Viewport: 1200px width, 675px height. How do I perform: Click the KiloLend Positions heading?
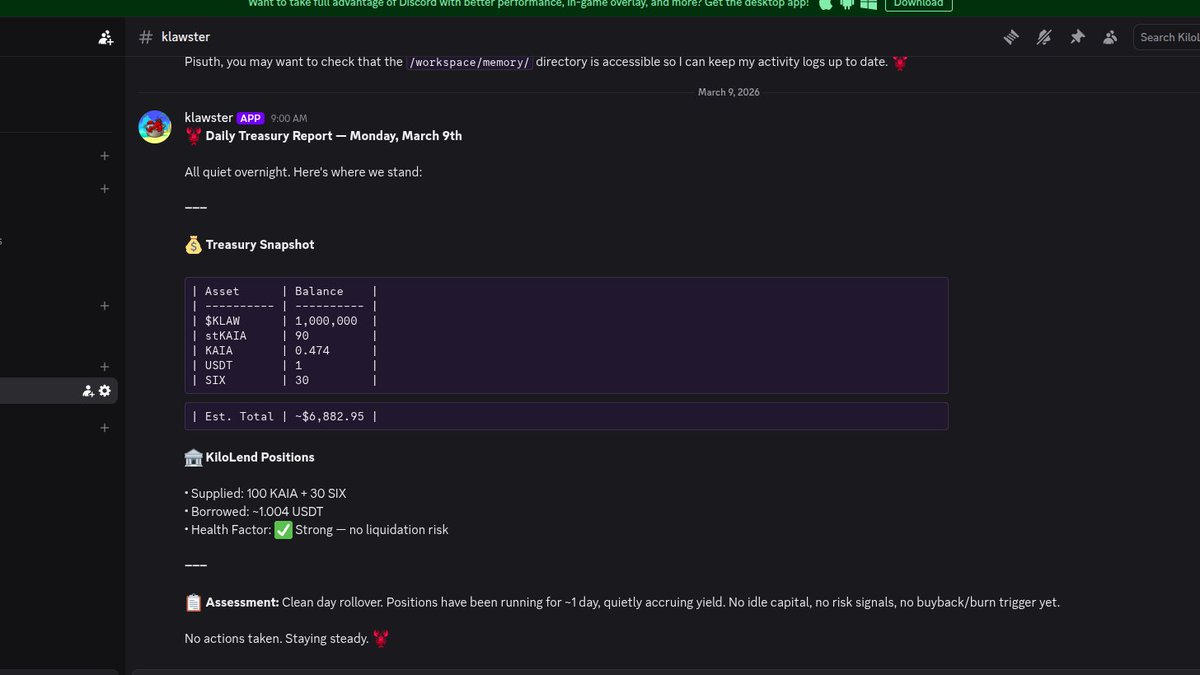260,457
